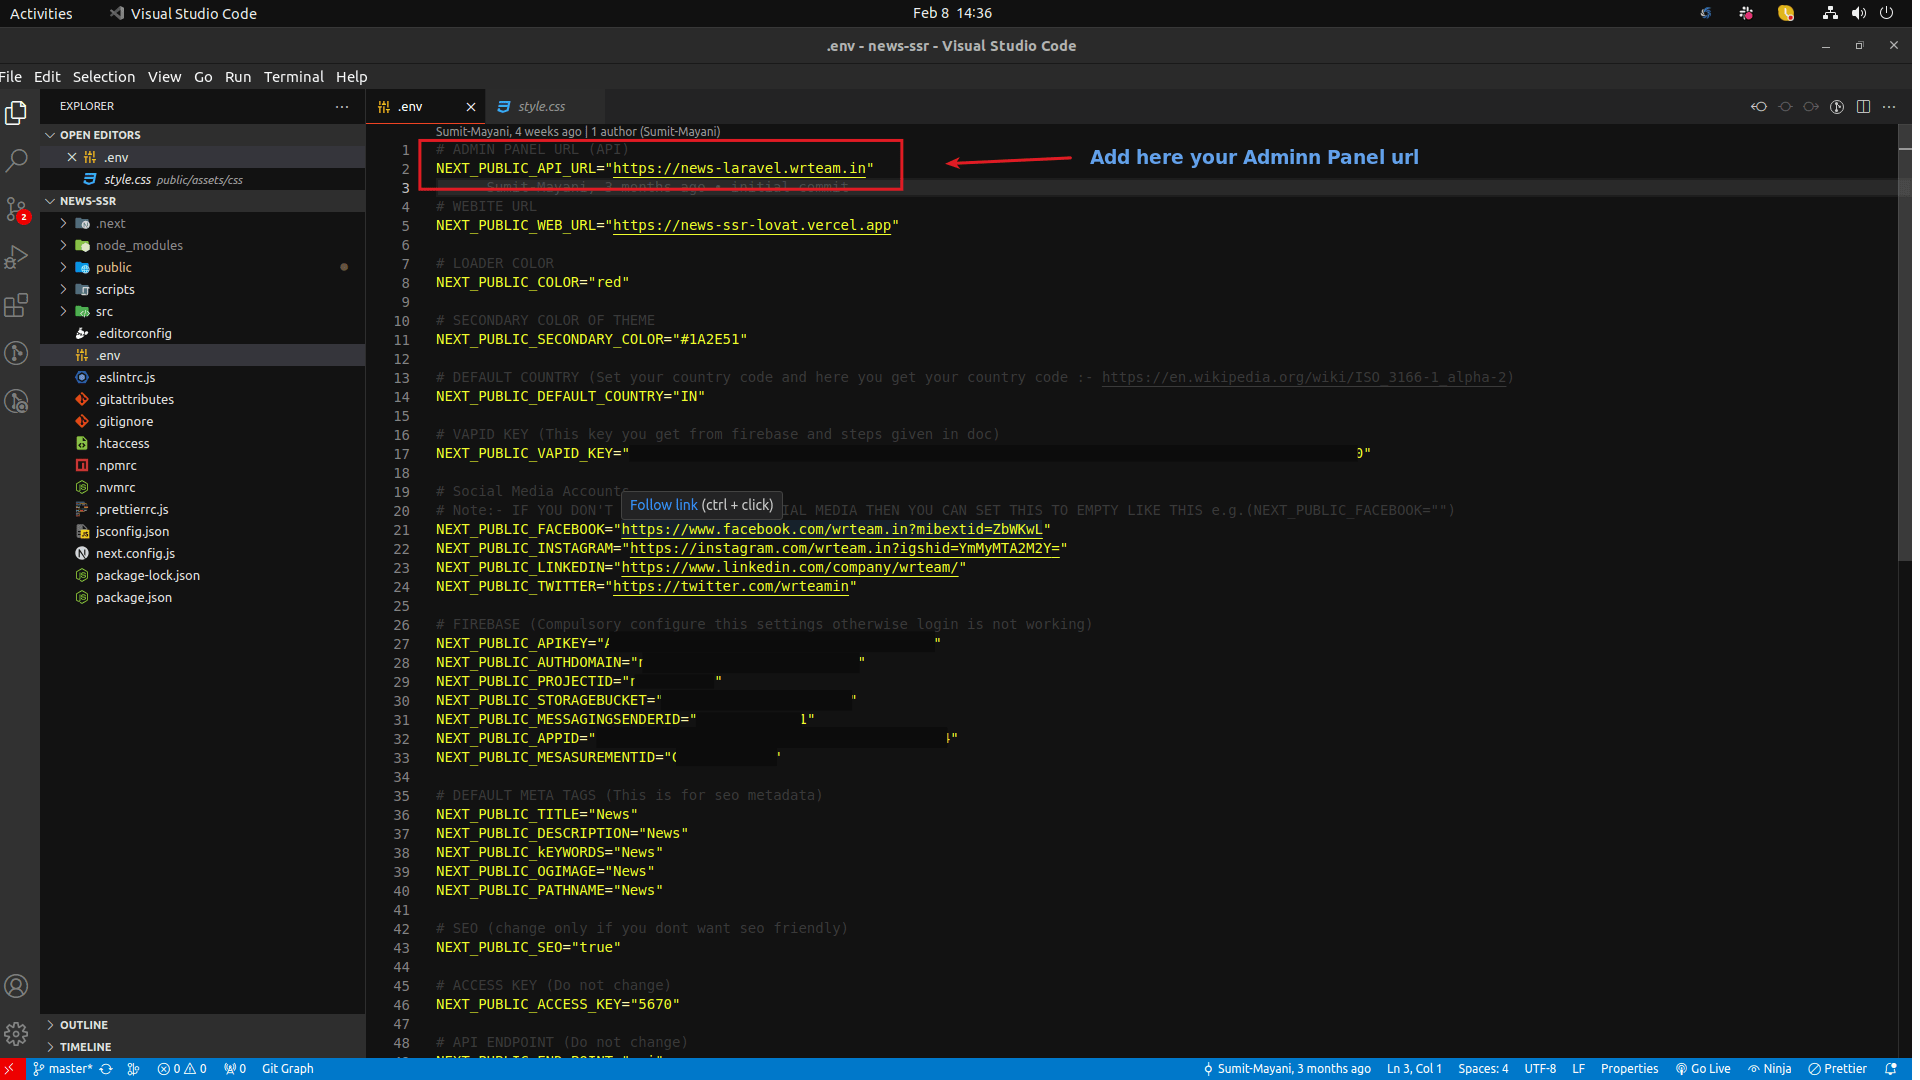Follow the news-laravel.wrteam.in URL link

click(739, 169)
